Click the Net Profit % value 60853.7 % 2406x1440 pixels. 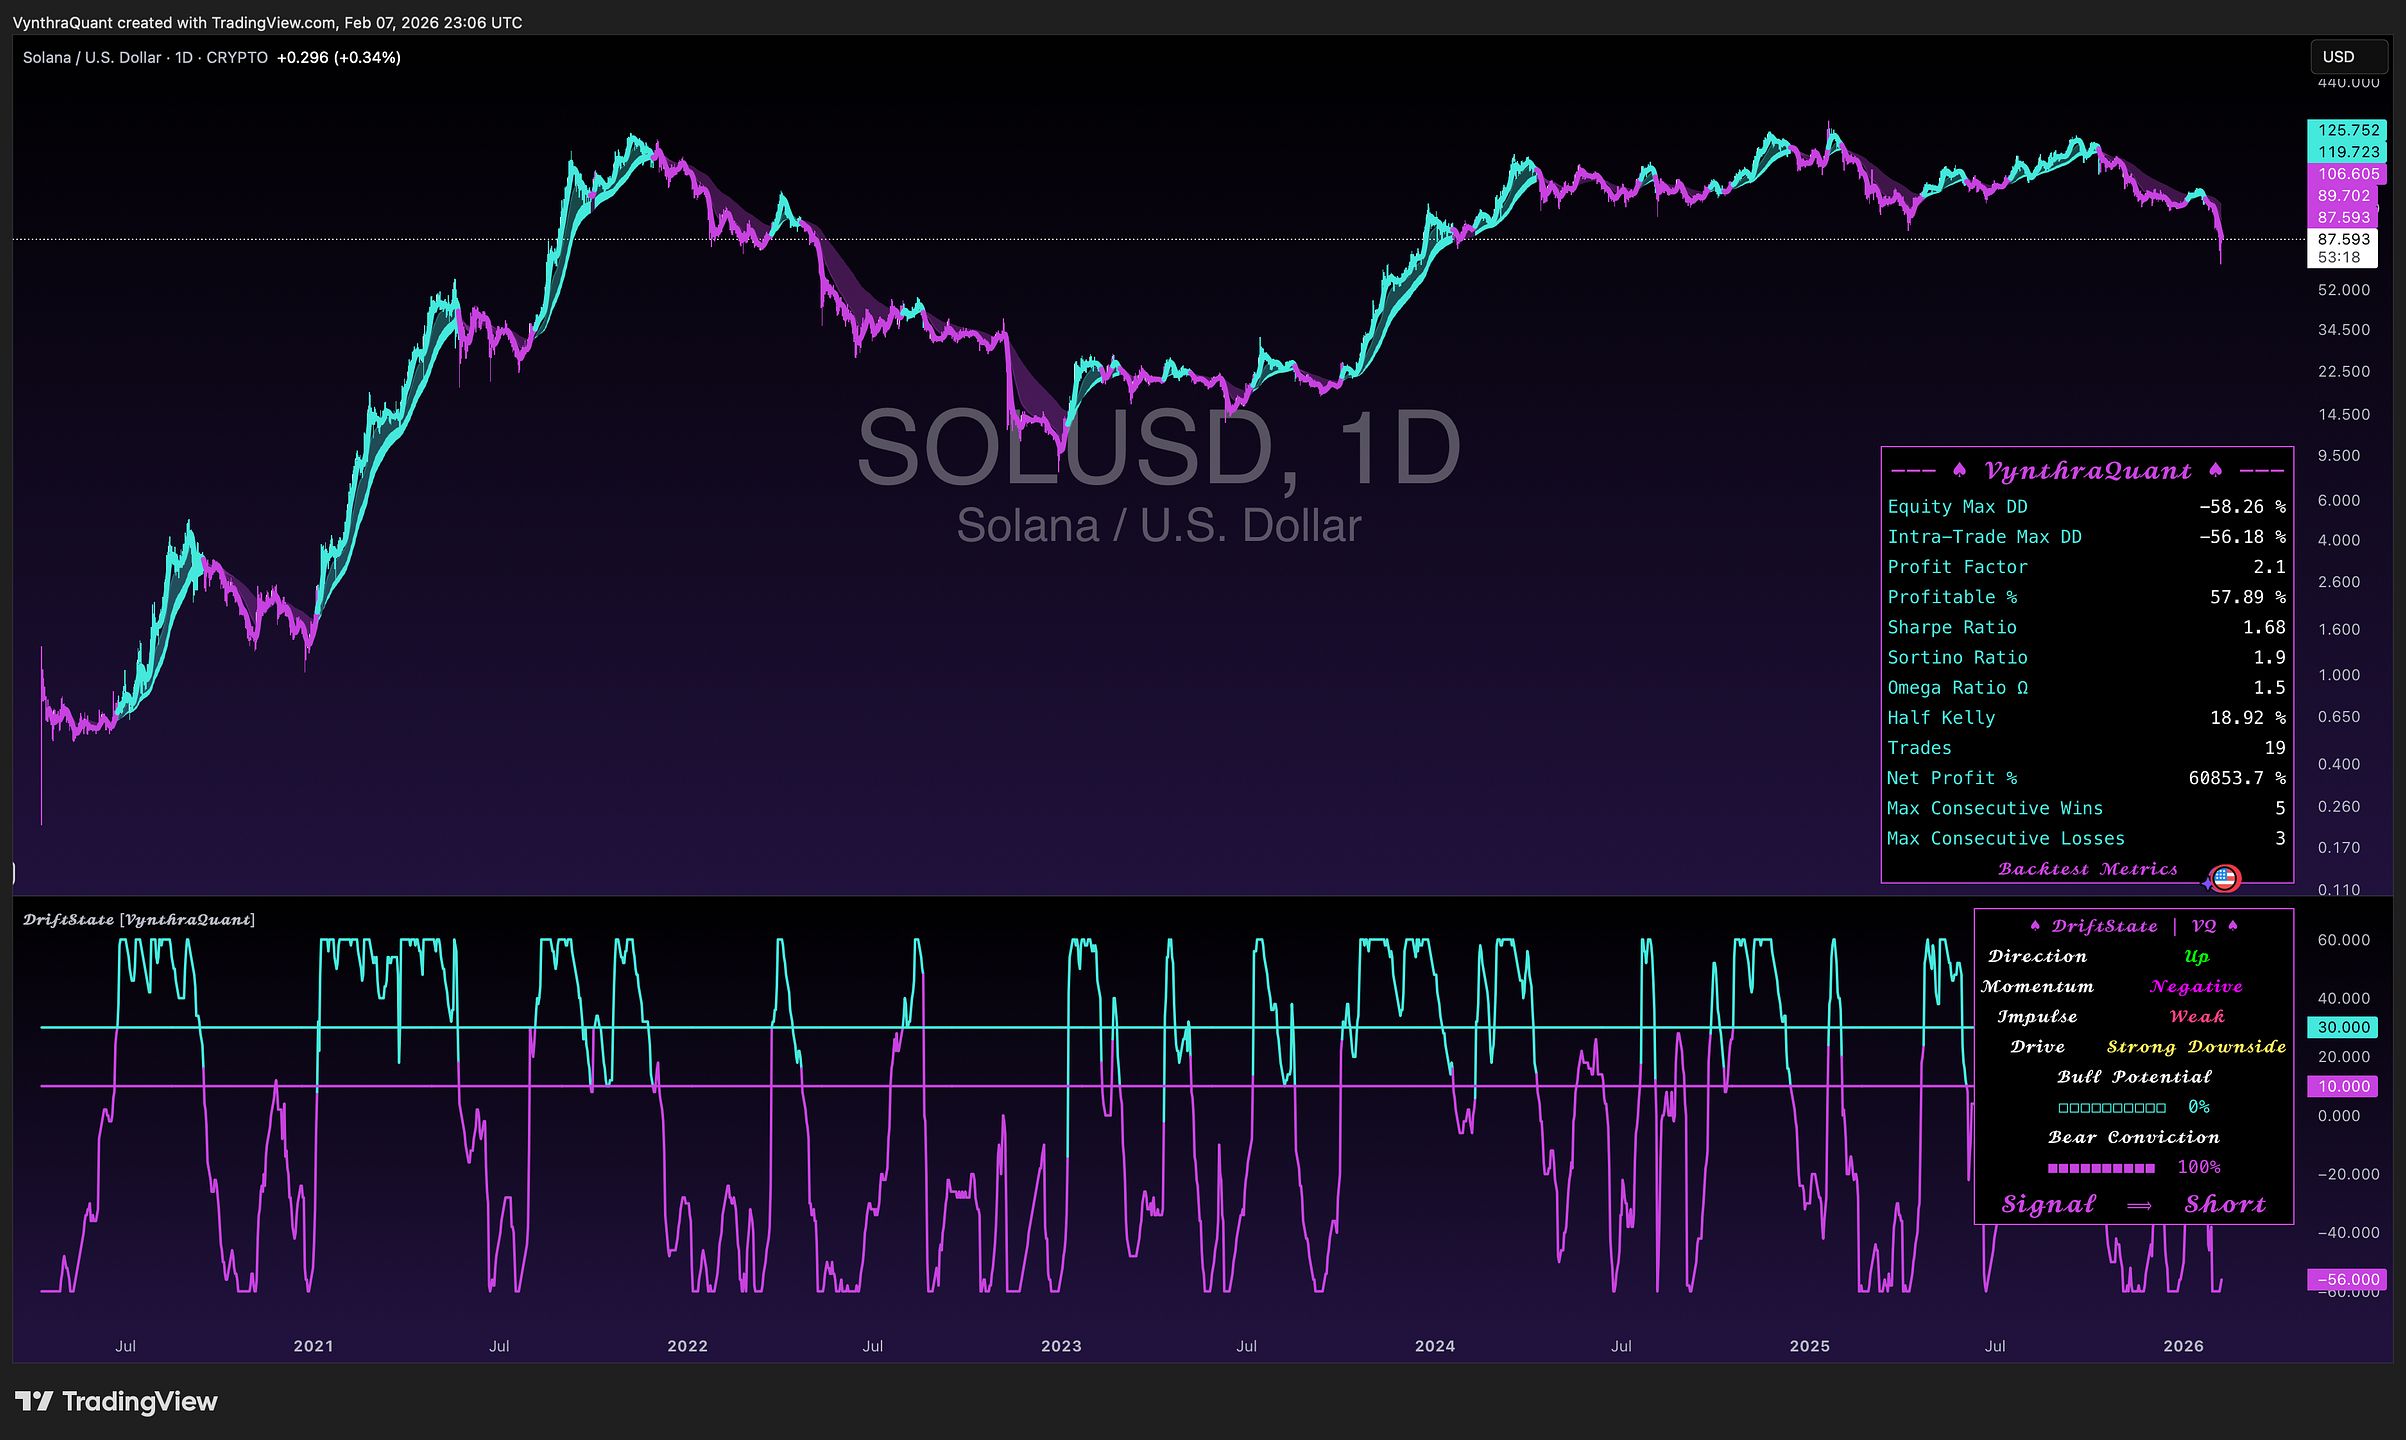point(2237,778)
